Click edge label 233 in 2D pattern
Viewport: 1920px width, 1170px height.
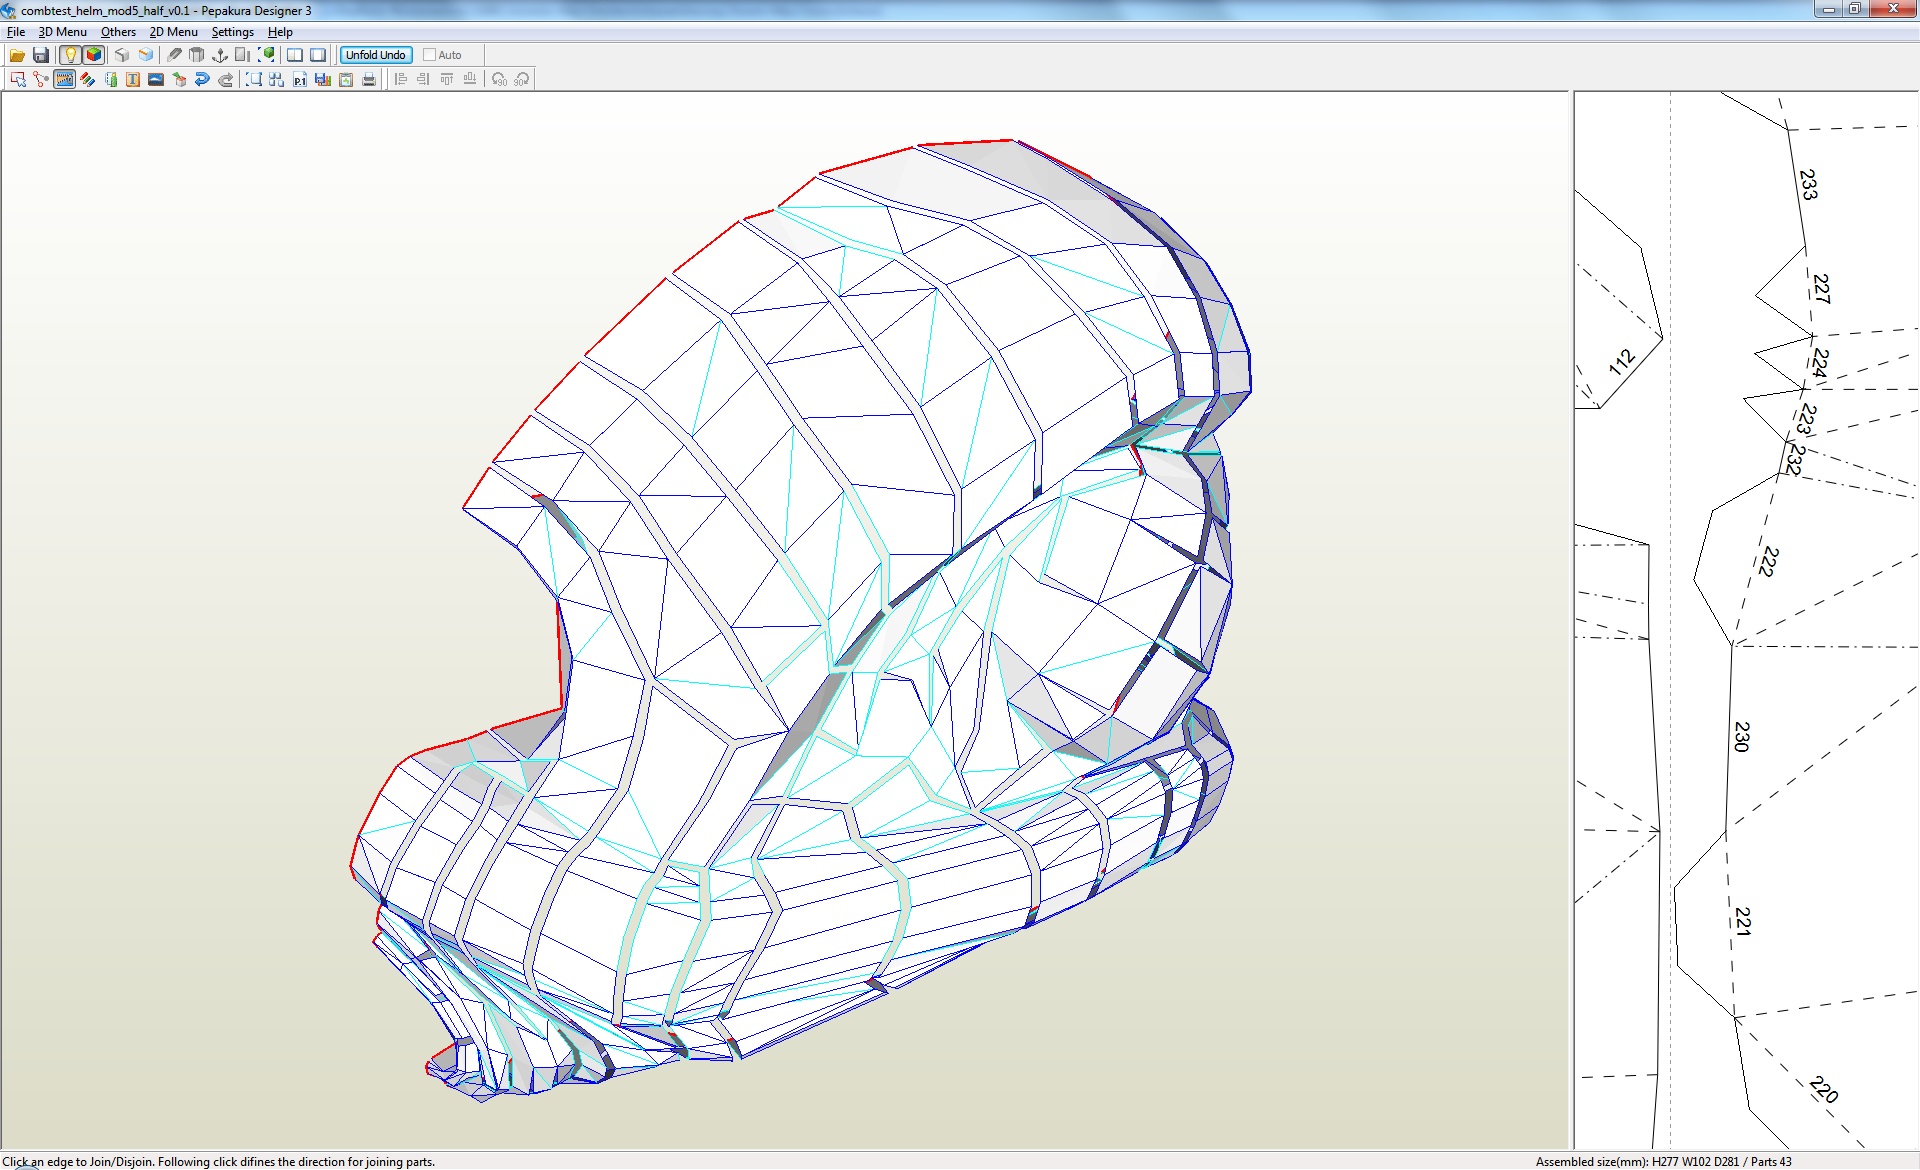pos(1808,185)
